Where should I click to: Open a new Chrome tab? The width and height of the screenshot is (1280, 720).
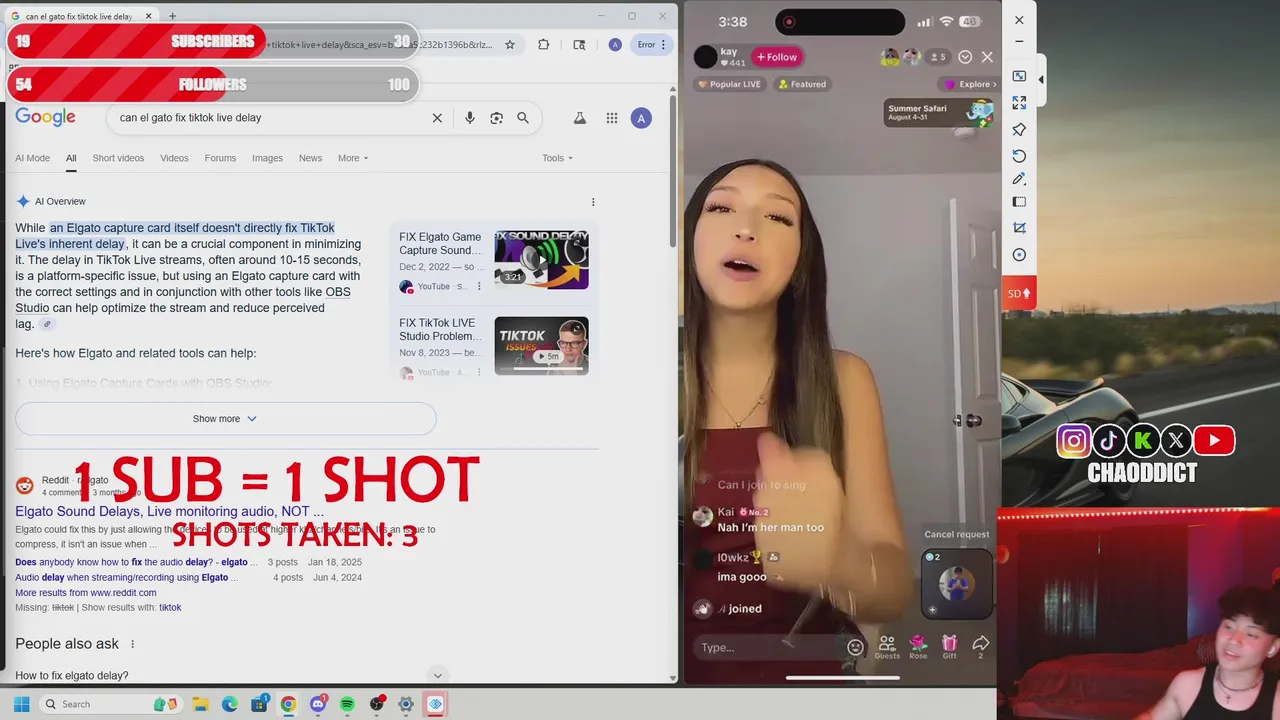pyautogui.click(x=172, y=16)
